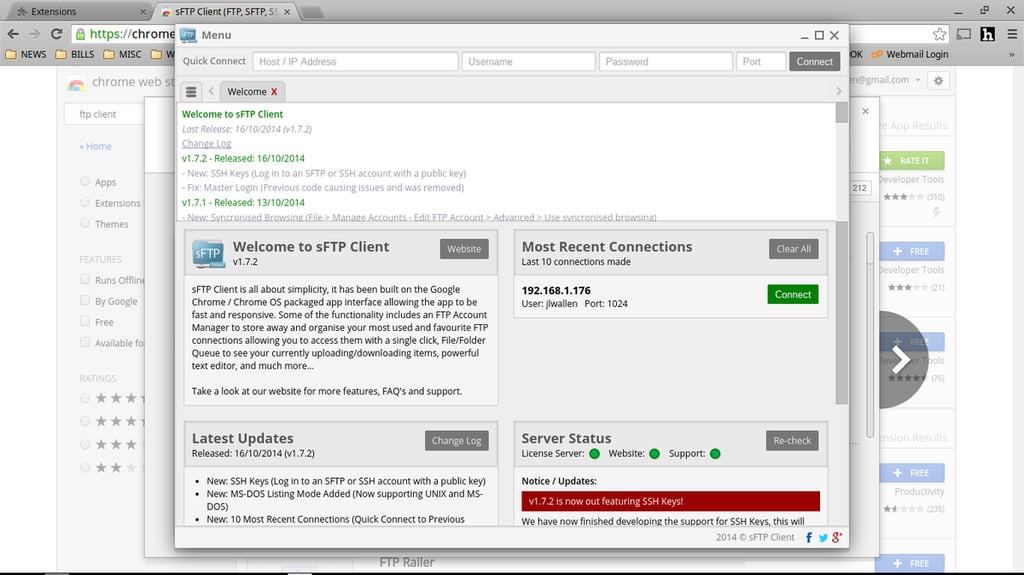1024x575 pixels.
Task: Close the sFTP Client browser tab
Action: [287, 12]
